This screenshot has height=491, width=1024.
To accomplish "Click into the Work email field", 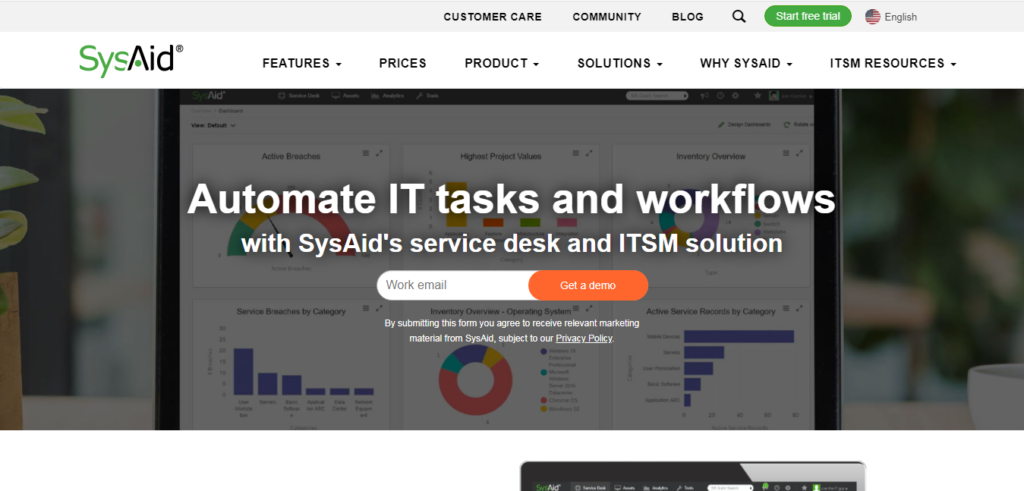I will pyautogui.click(x=452, y=285).
